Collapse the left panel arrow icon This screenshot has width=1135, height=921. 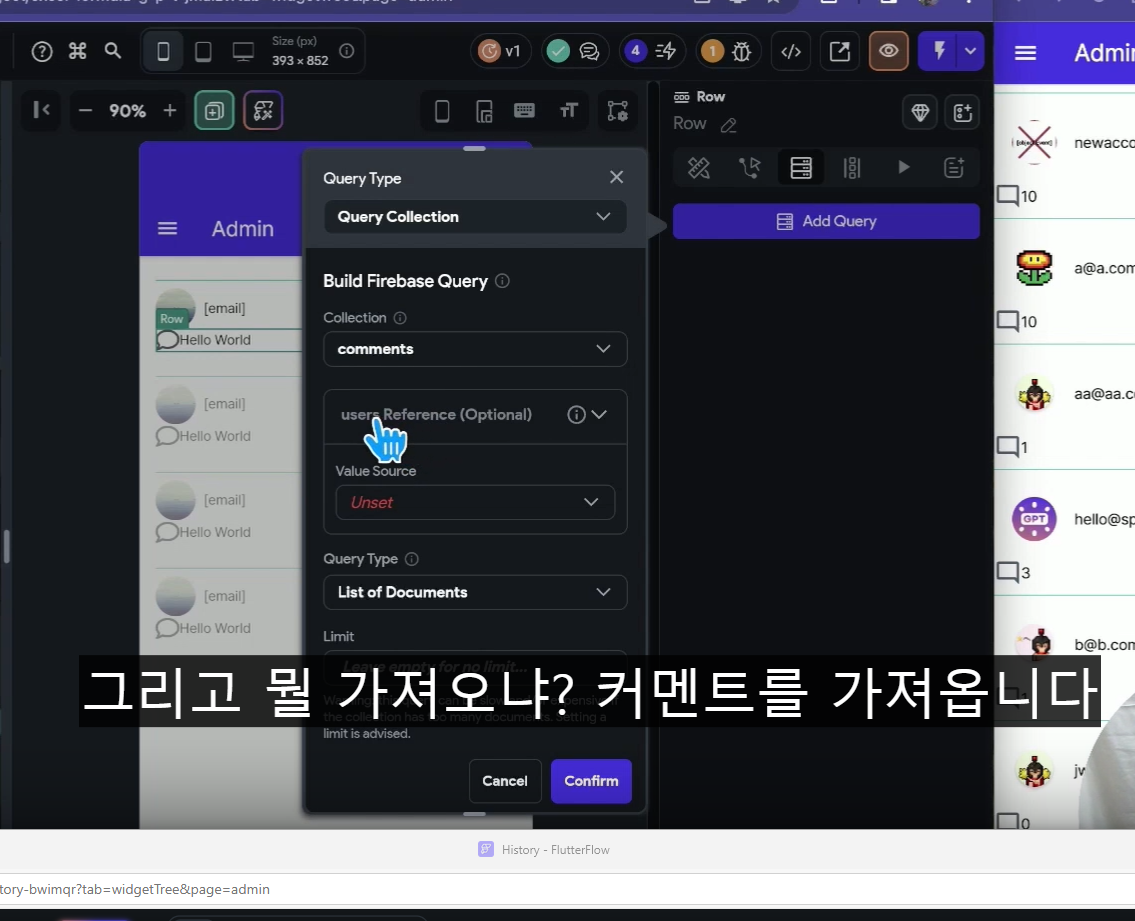[x=41, y=110]
